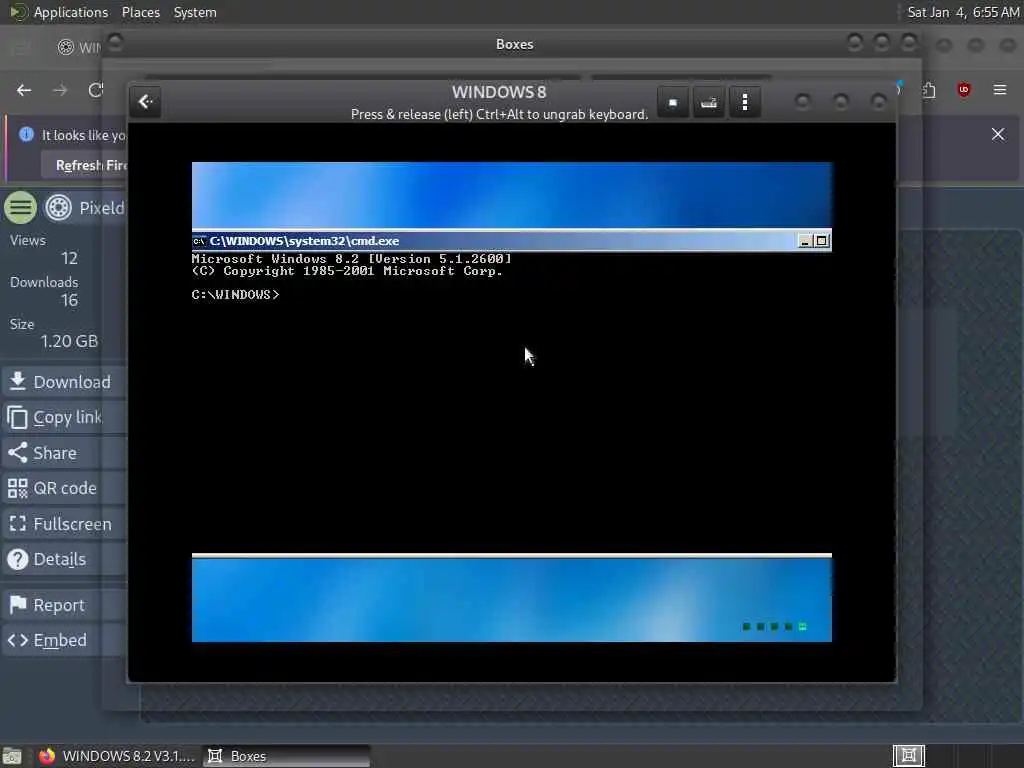Screen dimensions: 1024x768
Task: Click the Pixeldrain logo icon
Action: pyautogui.click(x=59, y=208)
